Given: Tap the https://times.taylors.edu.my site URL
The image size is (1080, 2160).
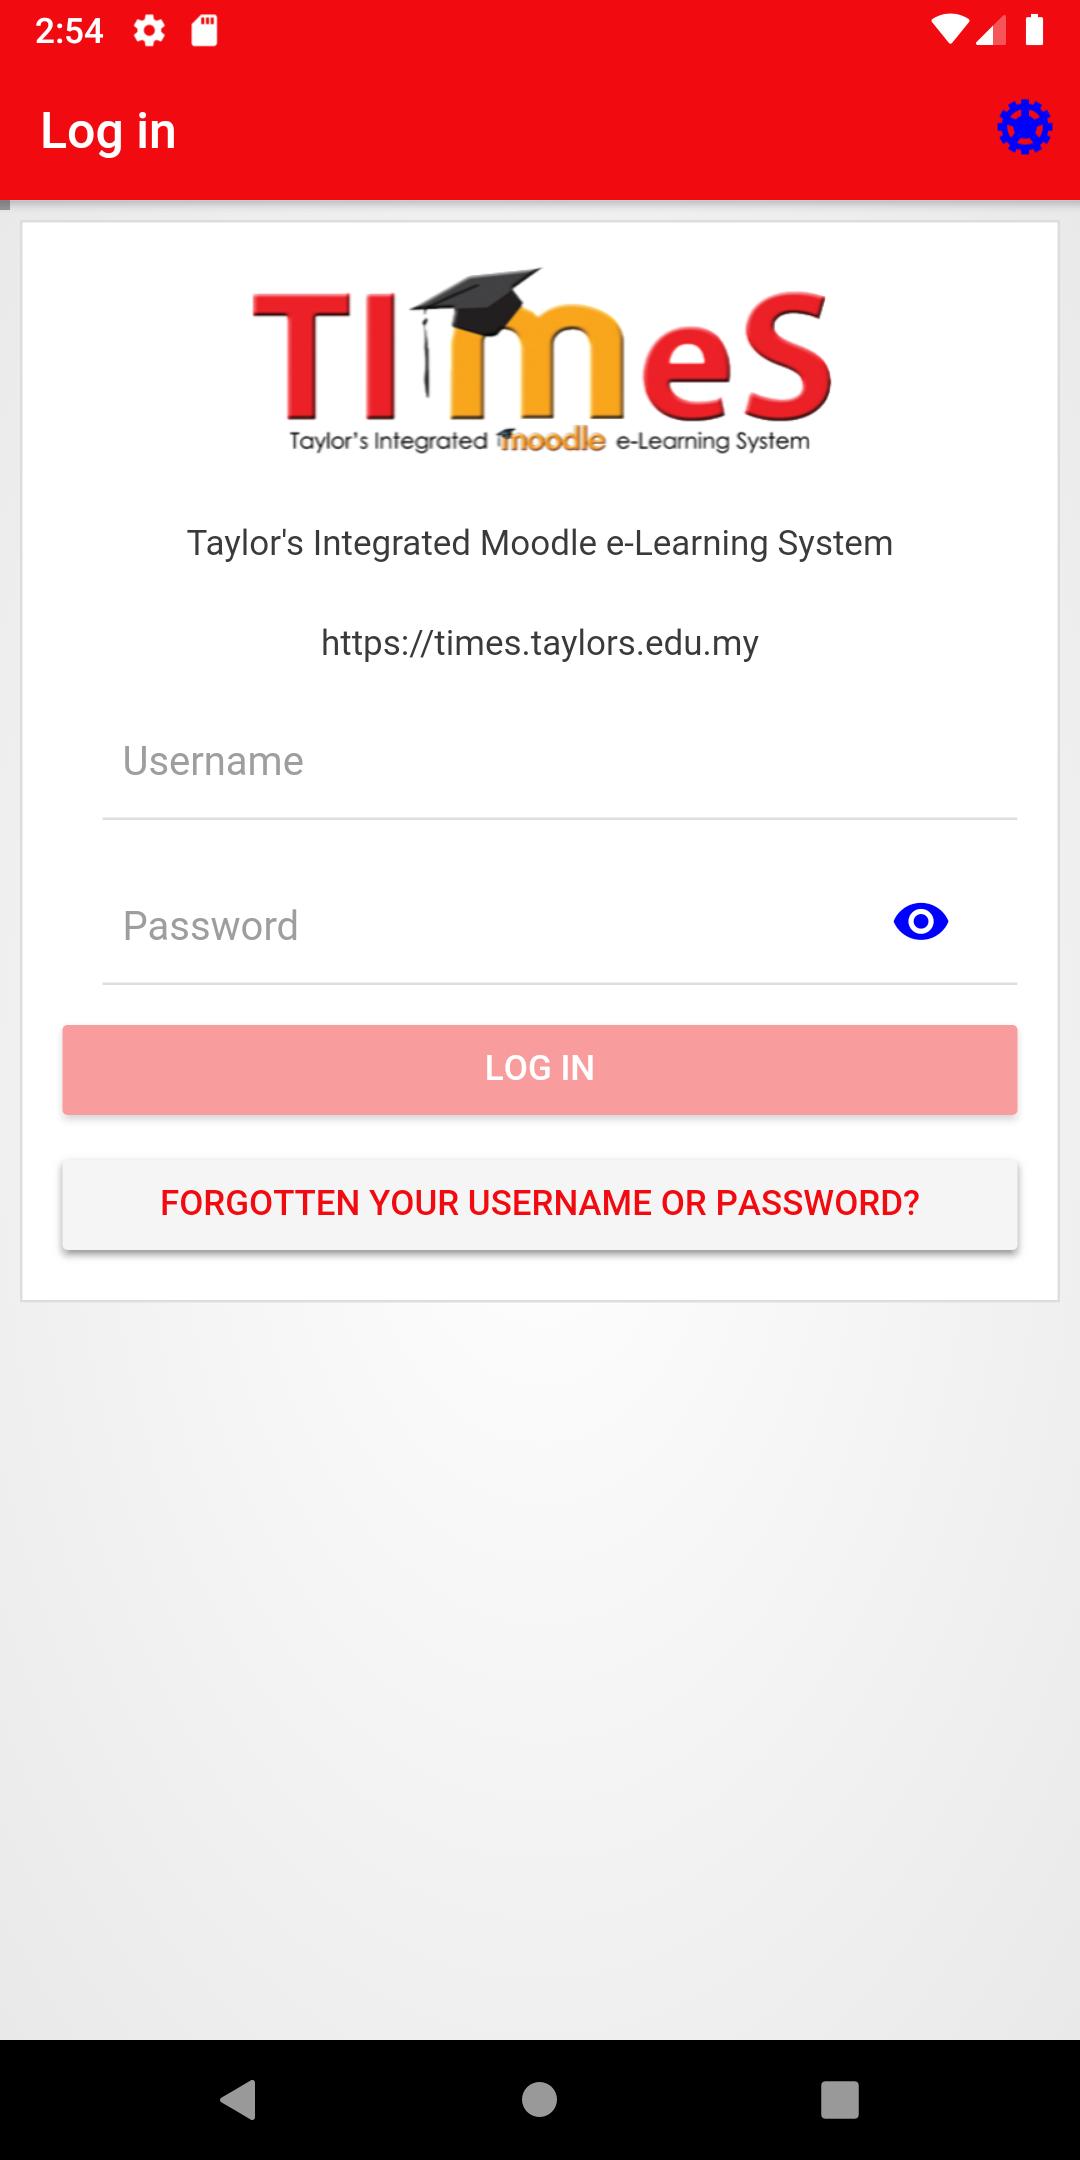Looking at the screenshot, I should [540, 643].
